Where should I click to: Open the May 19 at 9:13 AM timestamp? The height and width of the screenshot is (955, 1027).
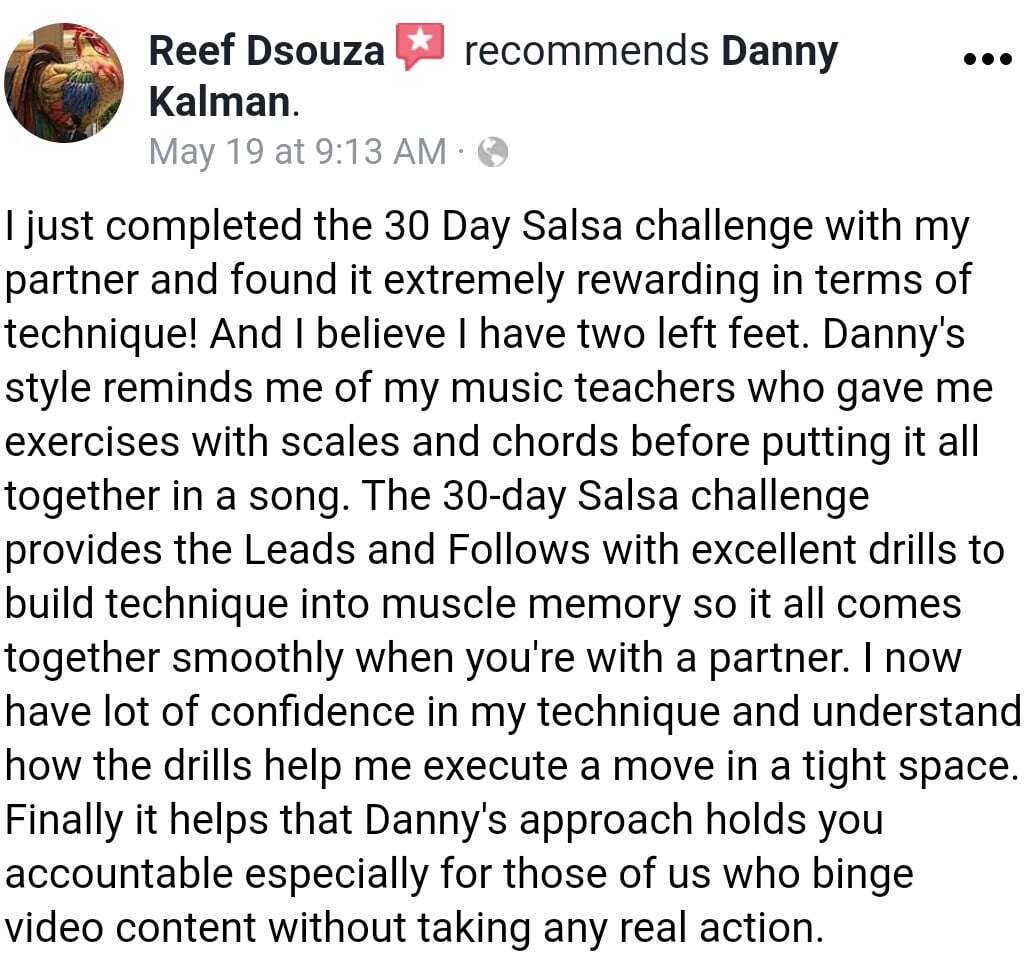(298, 152)
